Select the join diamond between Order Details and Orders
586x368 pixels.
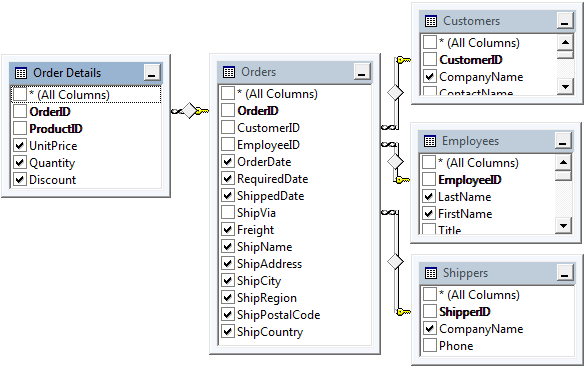pos(189,111)
